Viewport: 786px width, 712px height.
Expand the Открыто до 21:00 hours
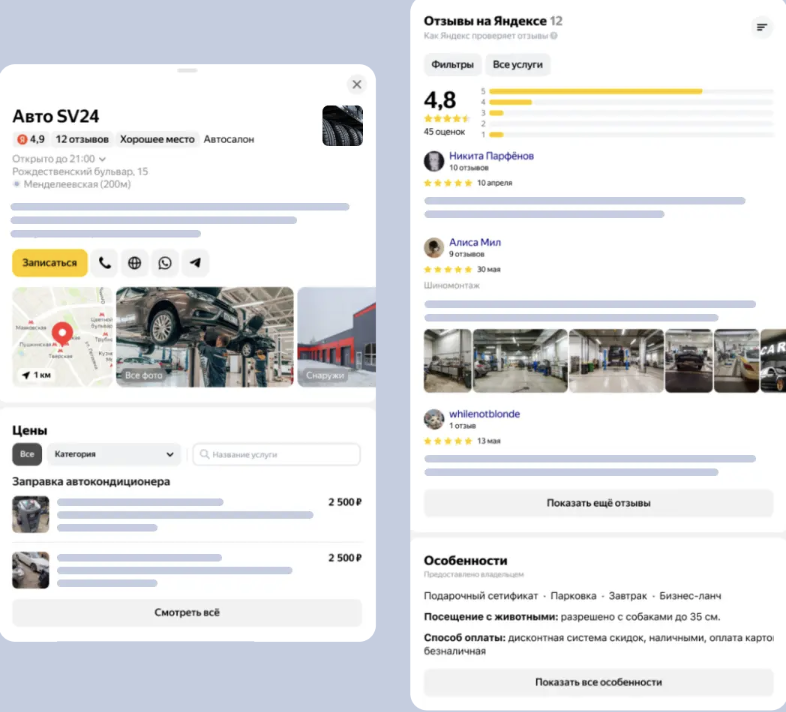click(59, 159)
